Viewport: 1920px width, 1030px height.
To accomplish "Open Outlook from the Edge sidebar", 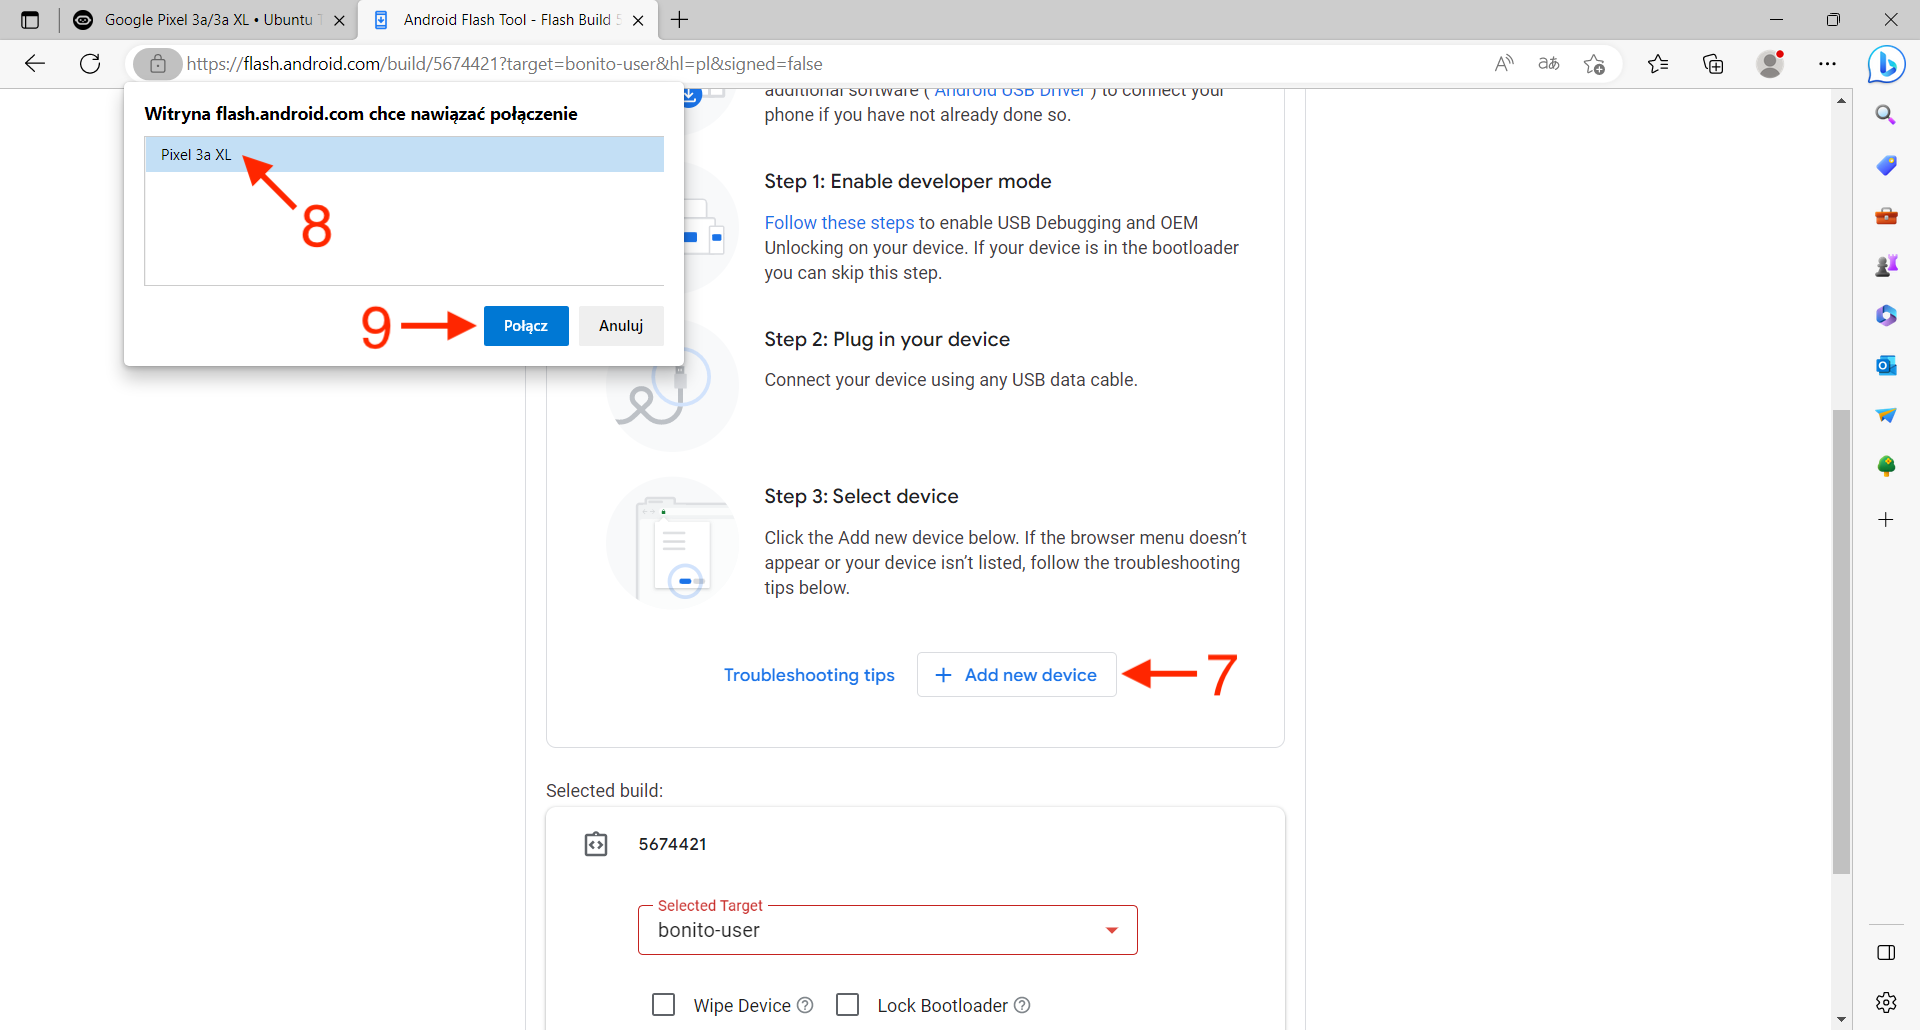I will click(x=1886, y=365).
